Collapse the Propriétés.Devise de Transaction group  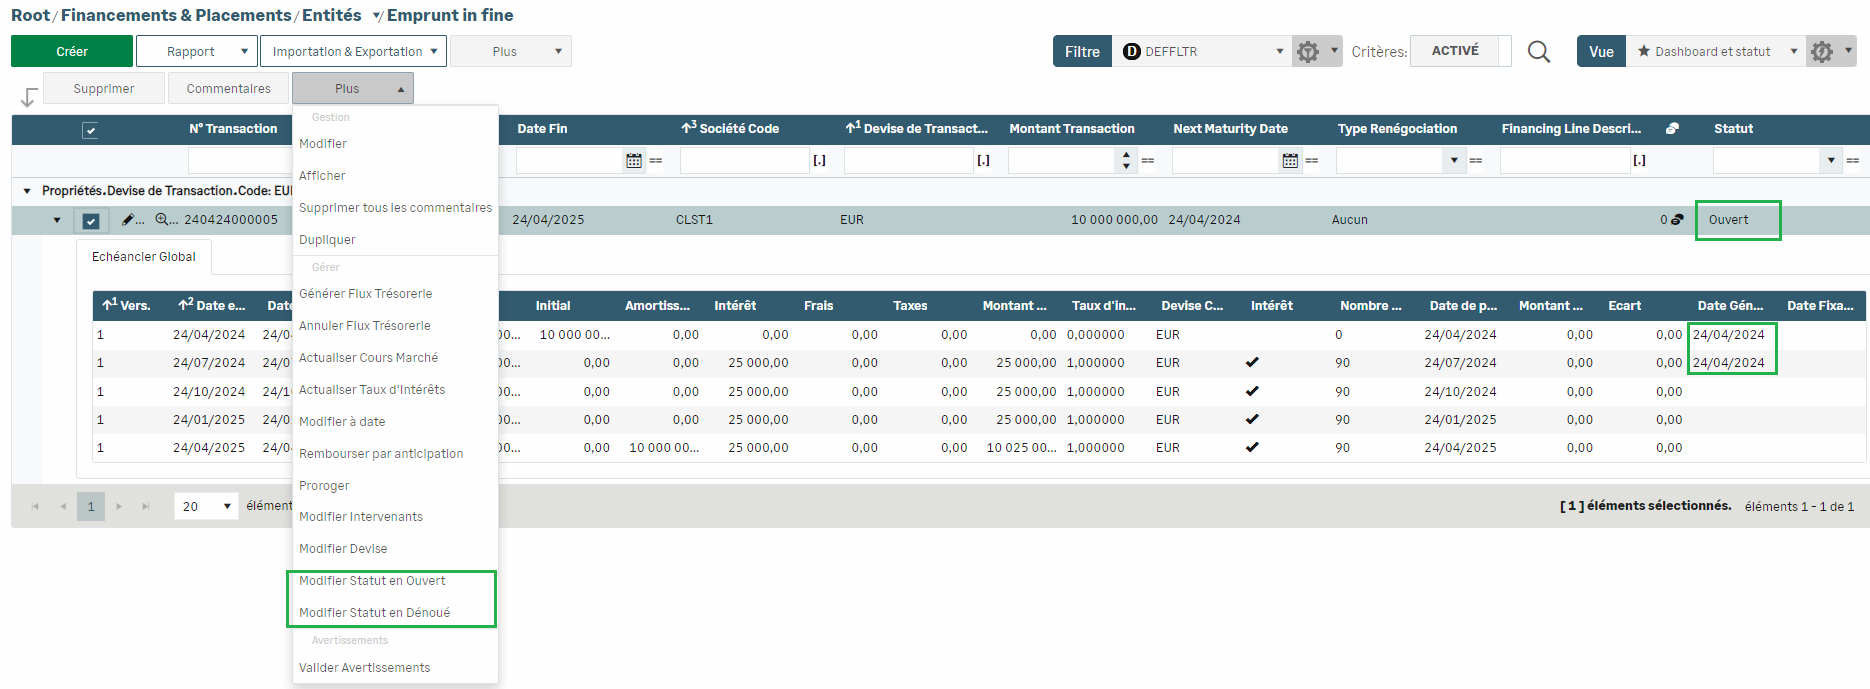point(27,191)
